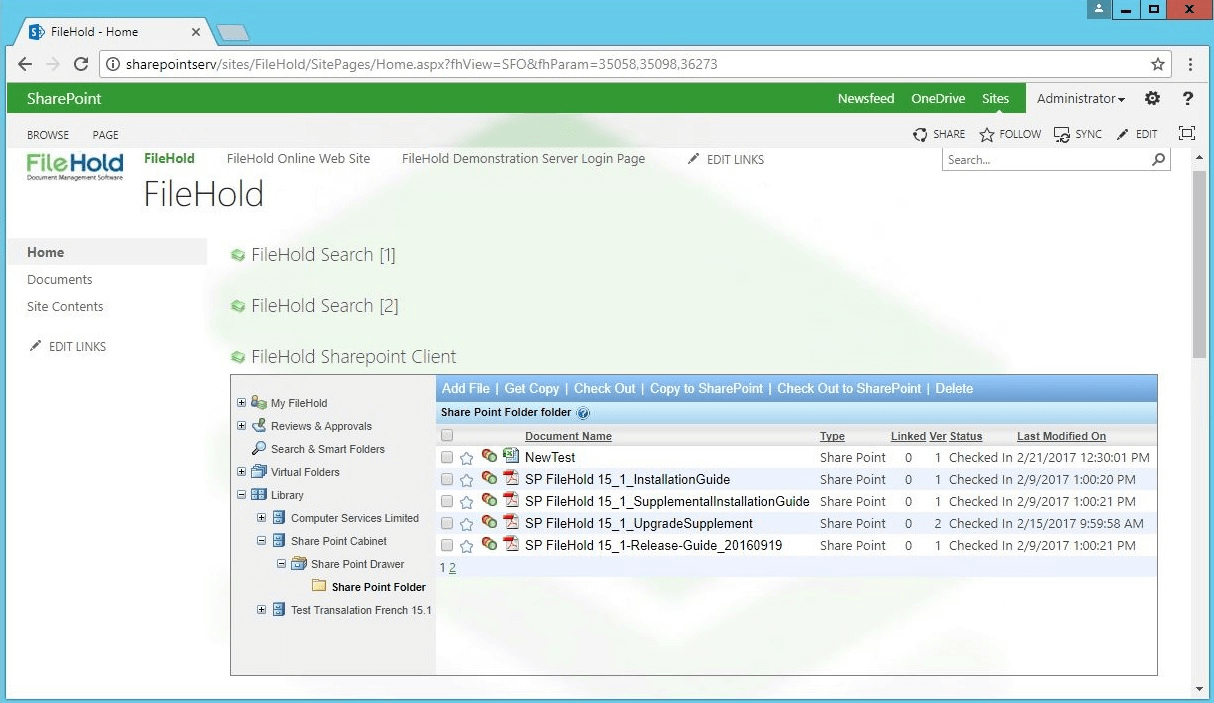Open the settings gear in SharePoint bar

1152,98
